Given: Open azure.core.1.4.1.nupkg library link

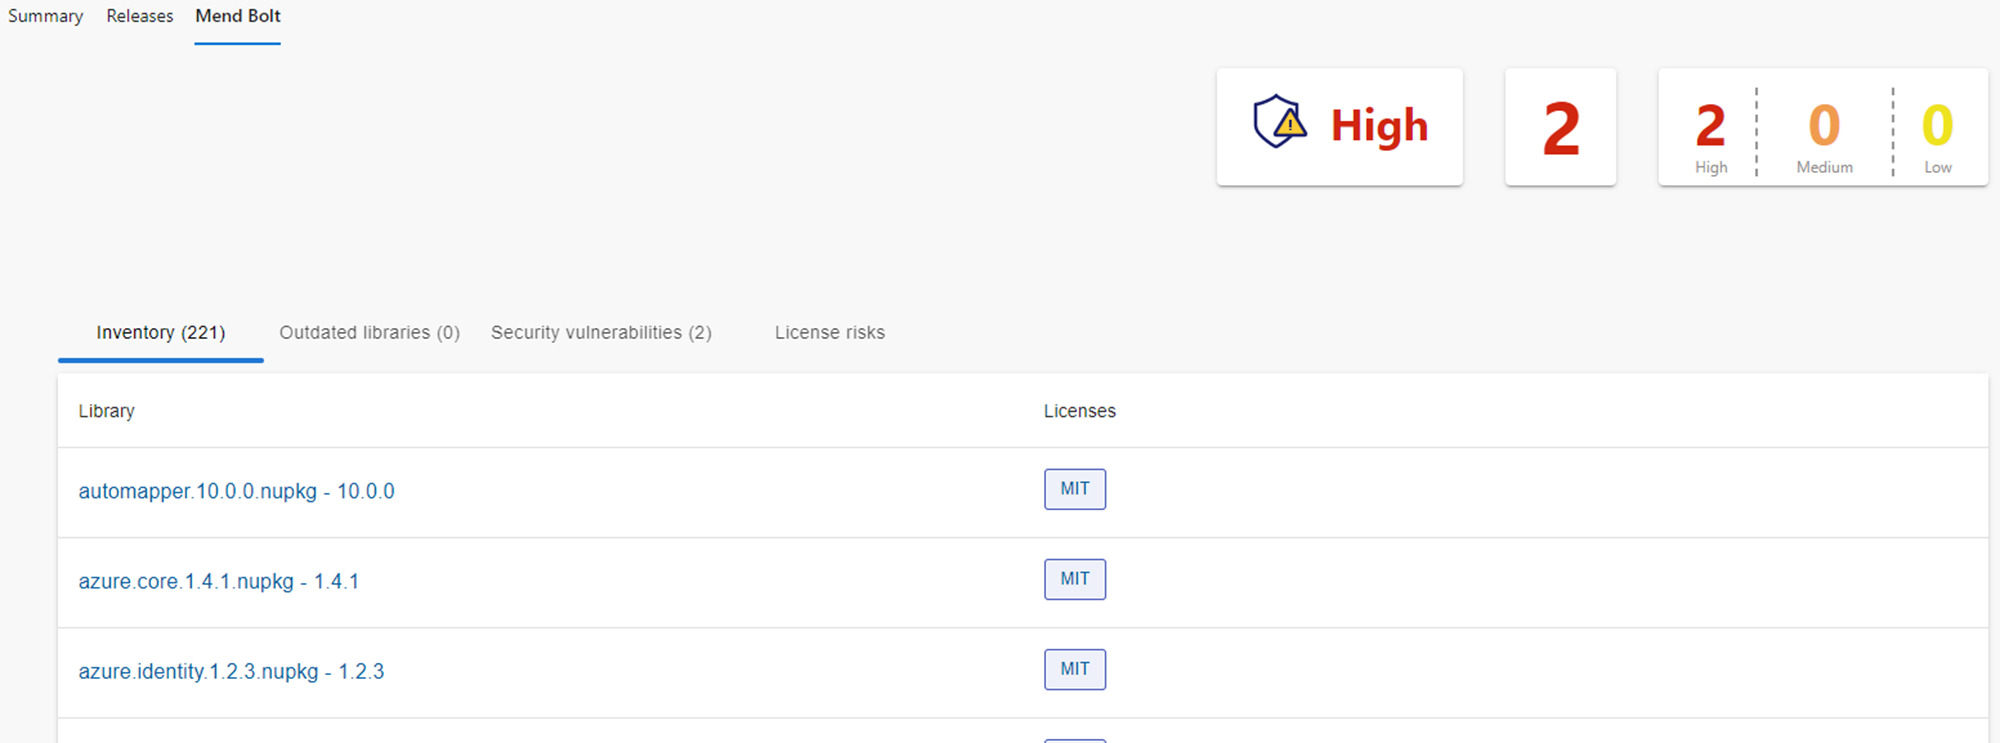Looking at the screenshot, I should coord(219,581).
